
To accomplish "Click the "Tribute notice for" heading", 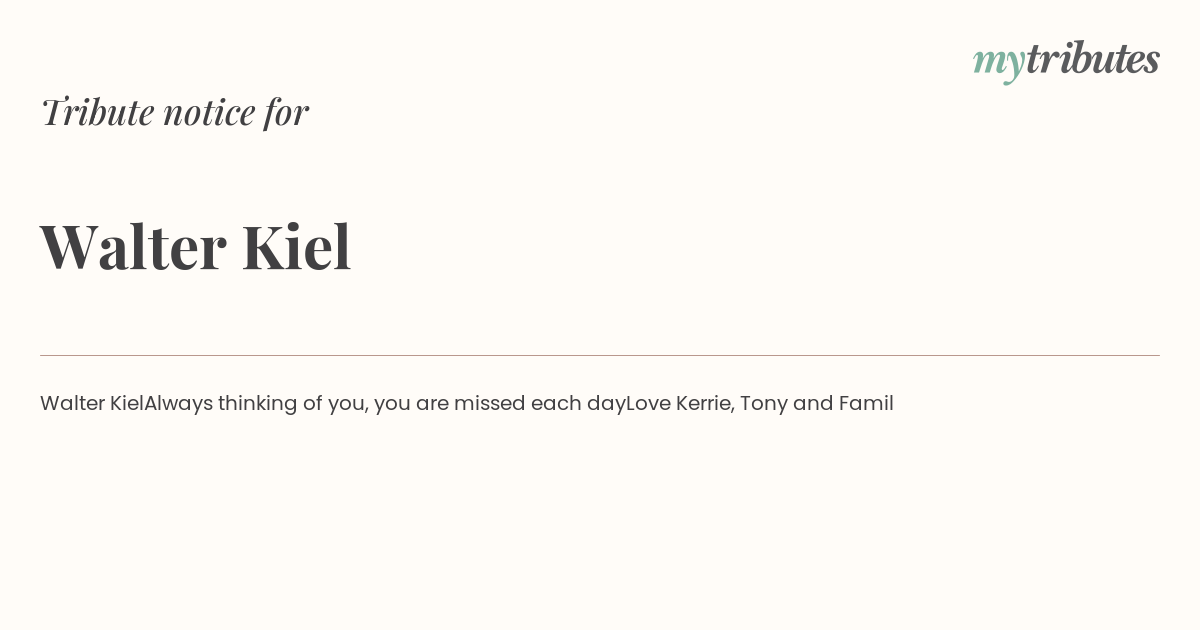I will click(x=174, y=112).
